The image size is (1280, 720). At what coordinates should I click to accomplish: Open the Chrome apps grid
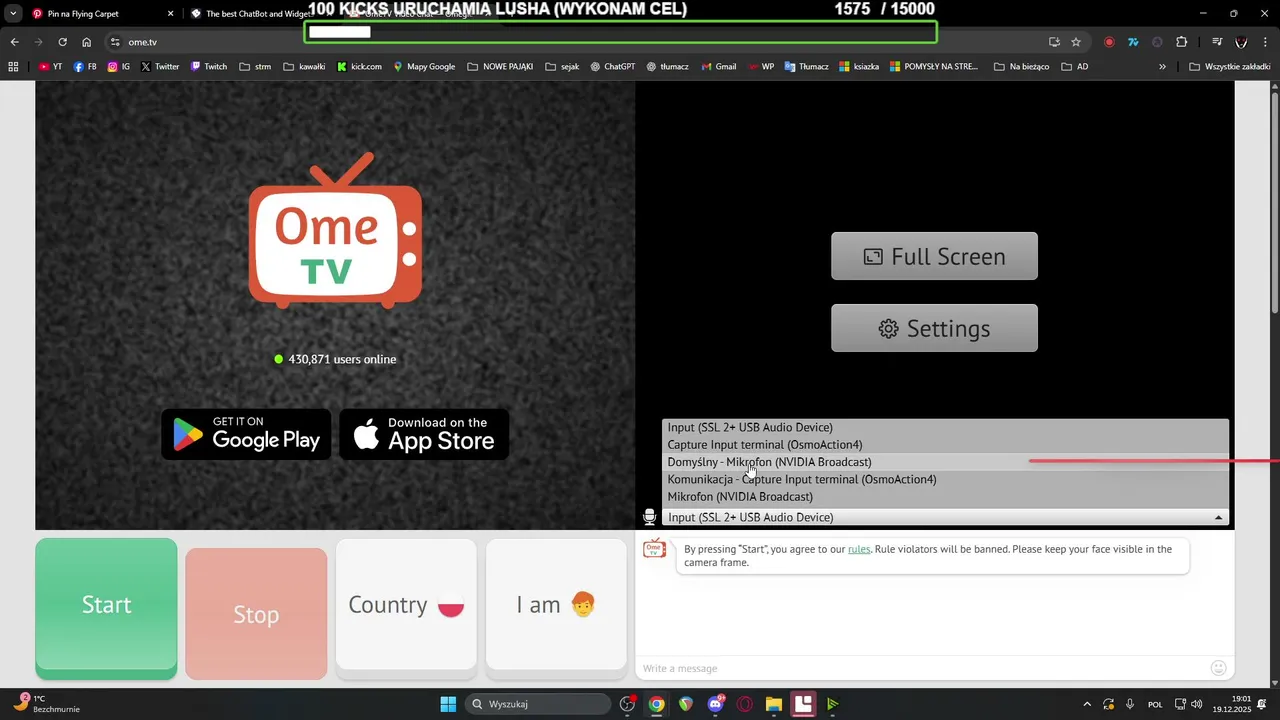pyautogui.click(x=13, y=67)
